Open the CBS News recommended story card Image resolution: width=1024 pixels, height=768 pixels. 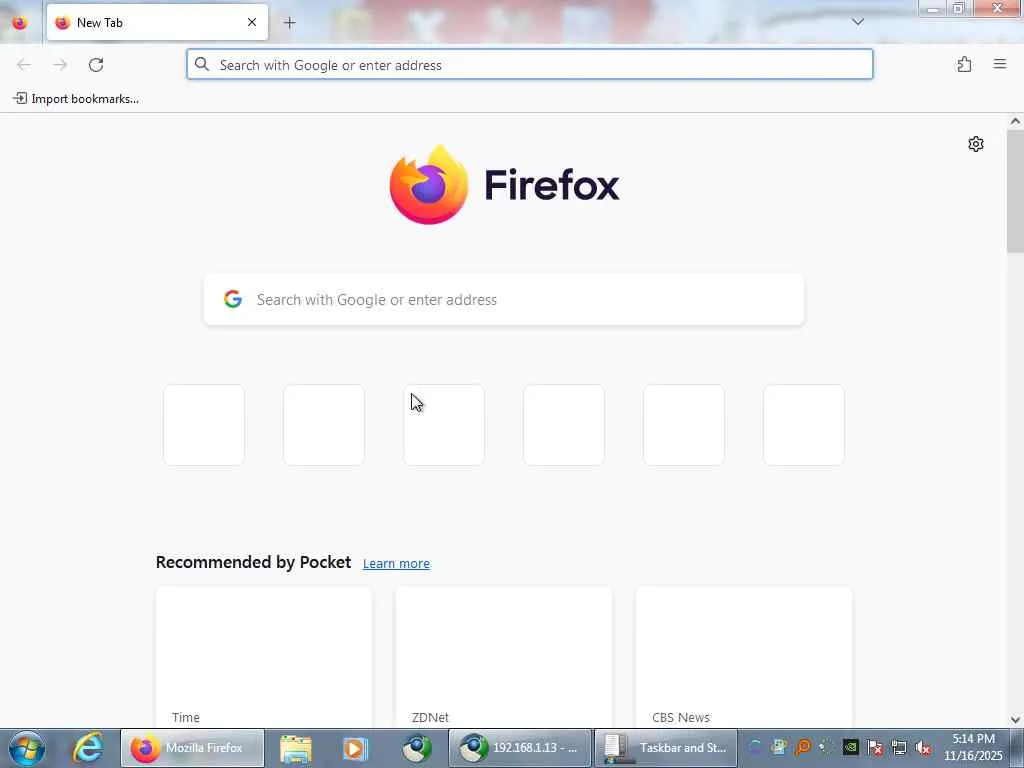[x=744, y=657]
